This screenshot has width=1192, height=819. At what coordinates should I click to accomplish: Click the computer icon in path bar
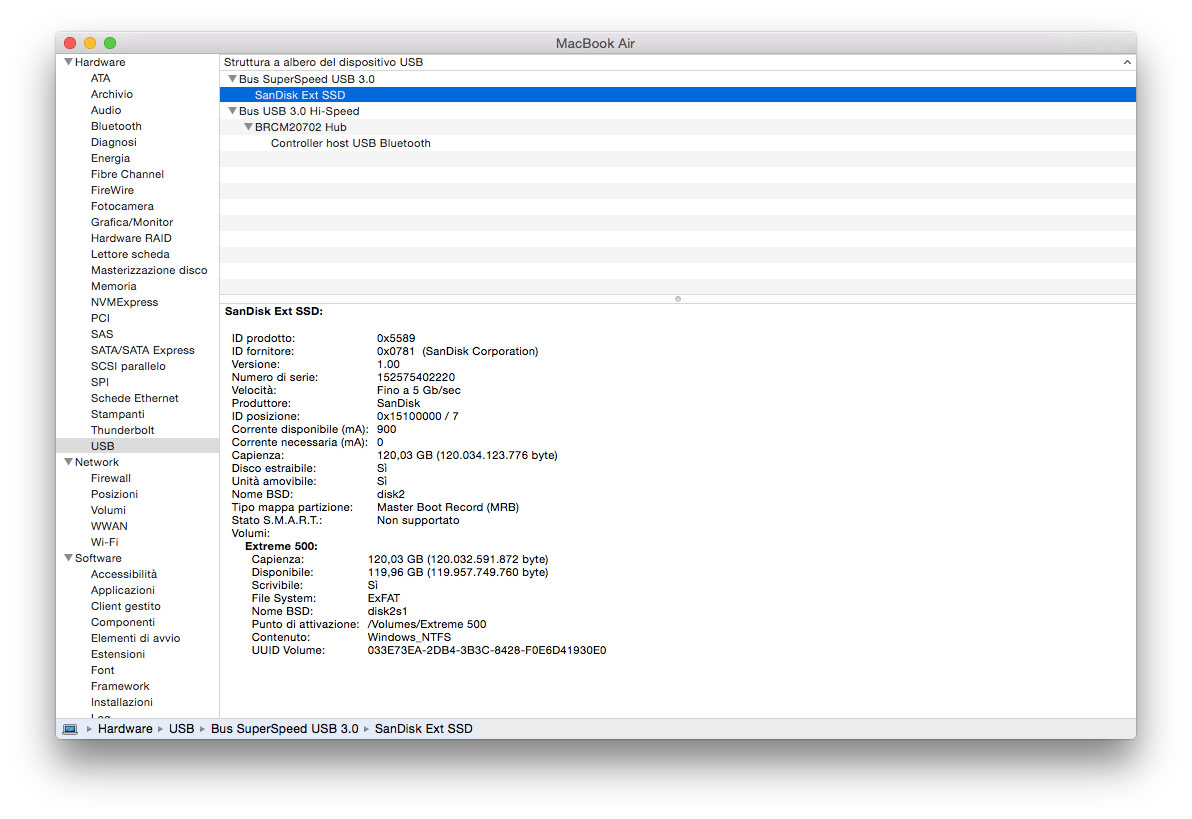coord(70,729)
